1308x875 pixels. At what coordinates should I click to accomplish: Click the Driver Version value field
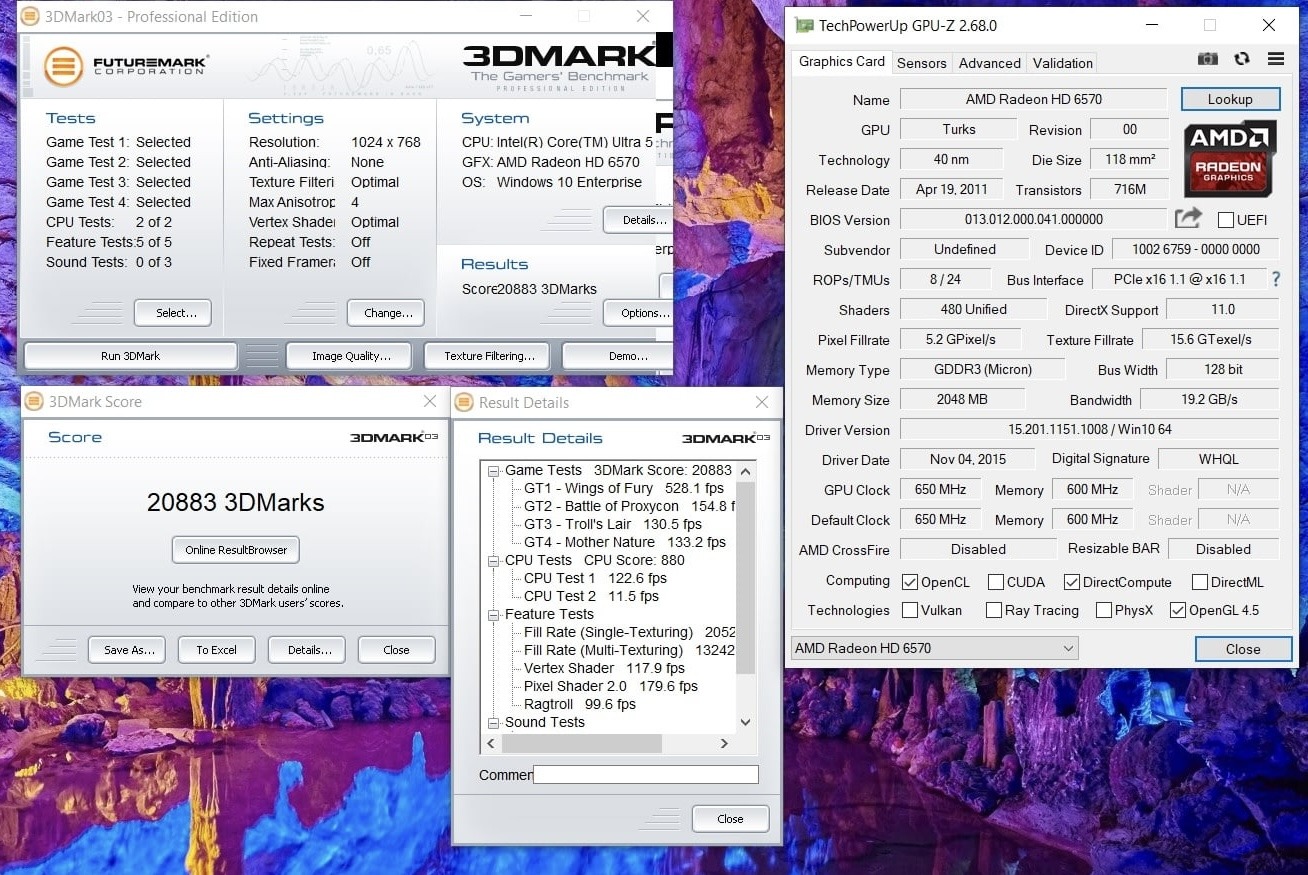pos(1089,429)
